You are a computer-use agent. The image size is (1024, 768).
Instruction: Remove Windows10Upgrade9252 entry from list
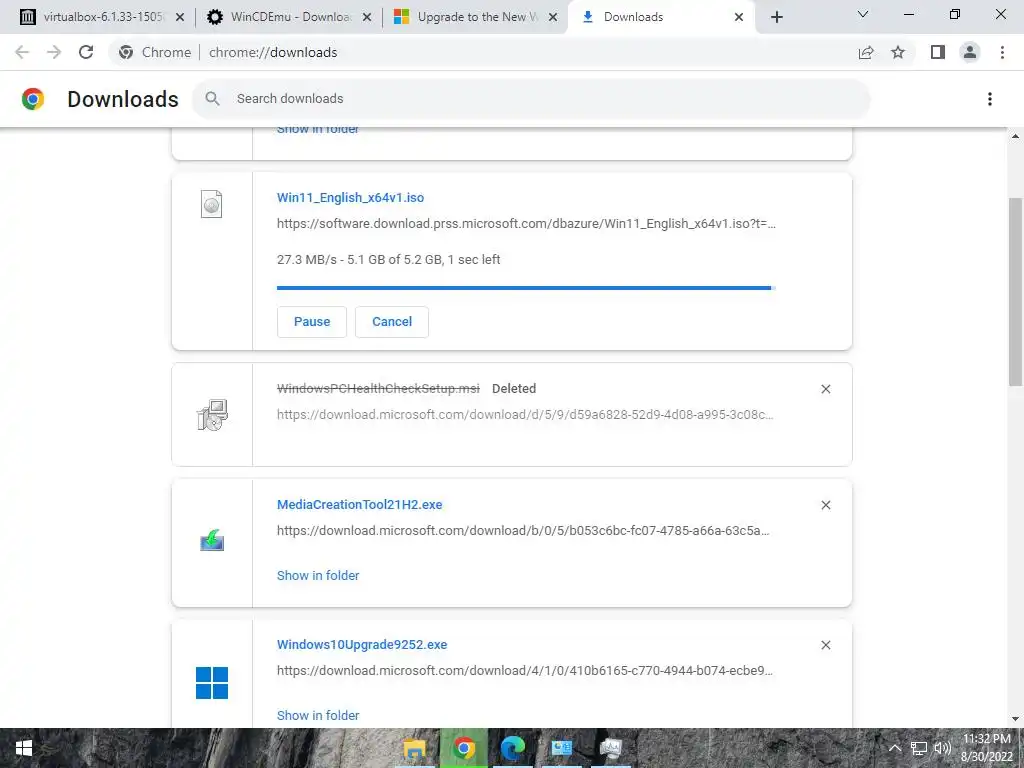825,645
